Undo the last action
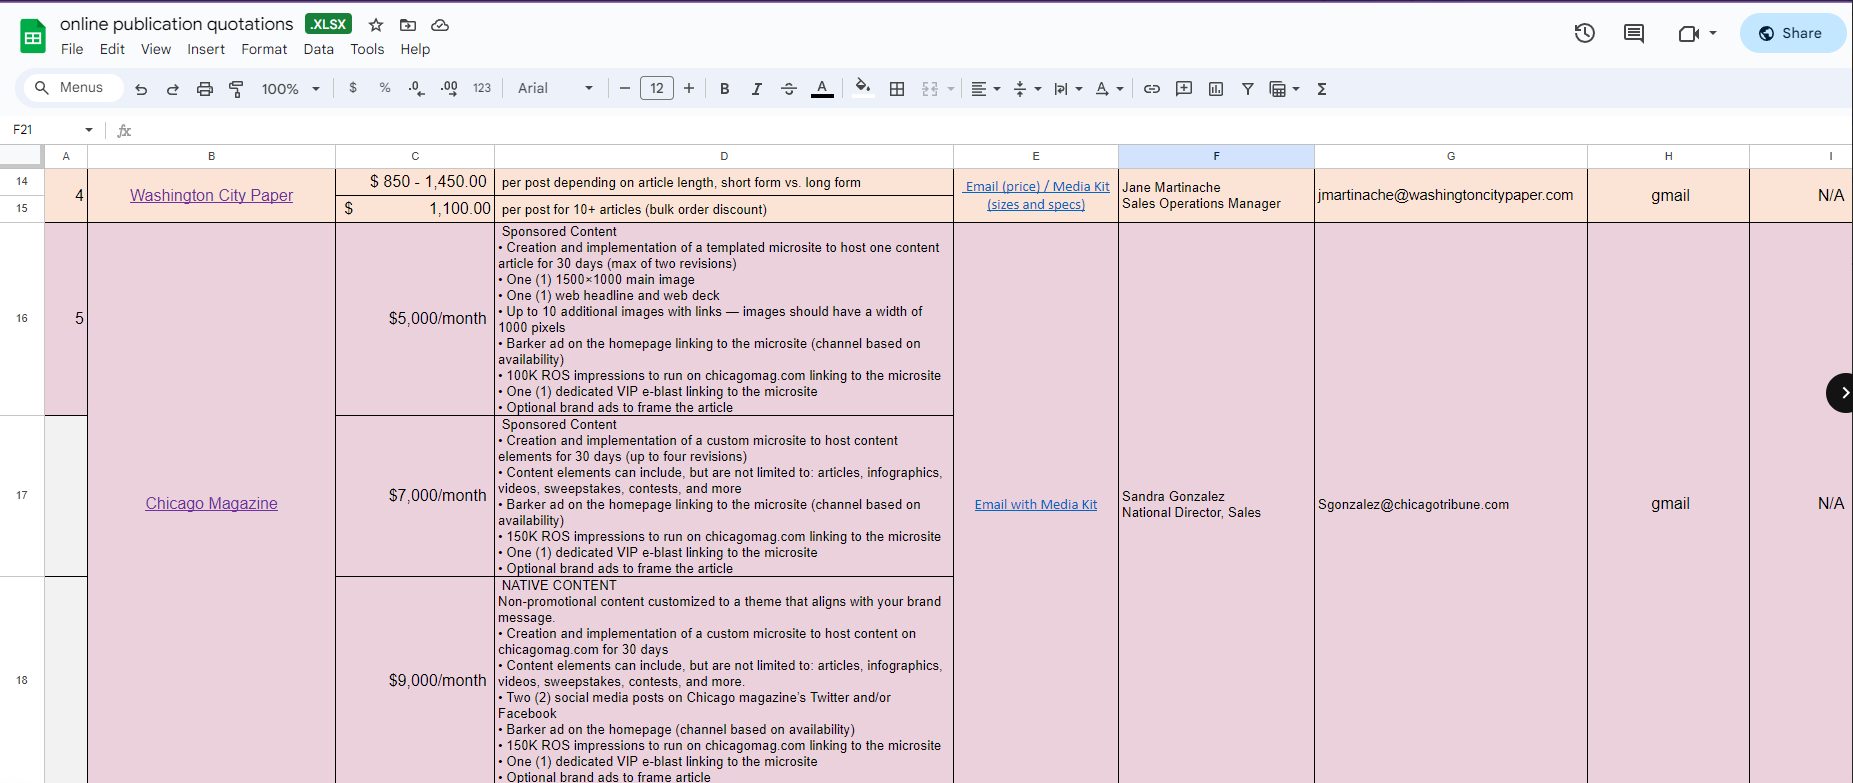Image resolution: width=1853 pixels, height=783 pixels. point(141,89)
